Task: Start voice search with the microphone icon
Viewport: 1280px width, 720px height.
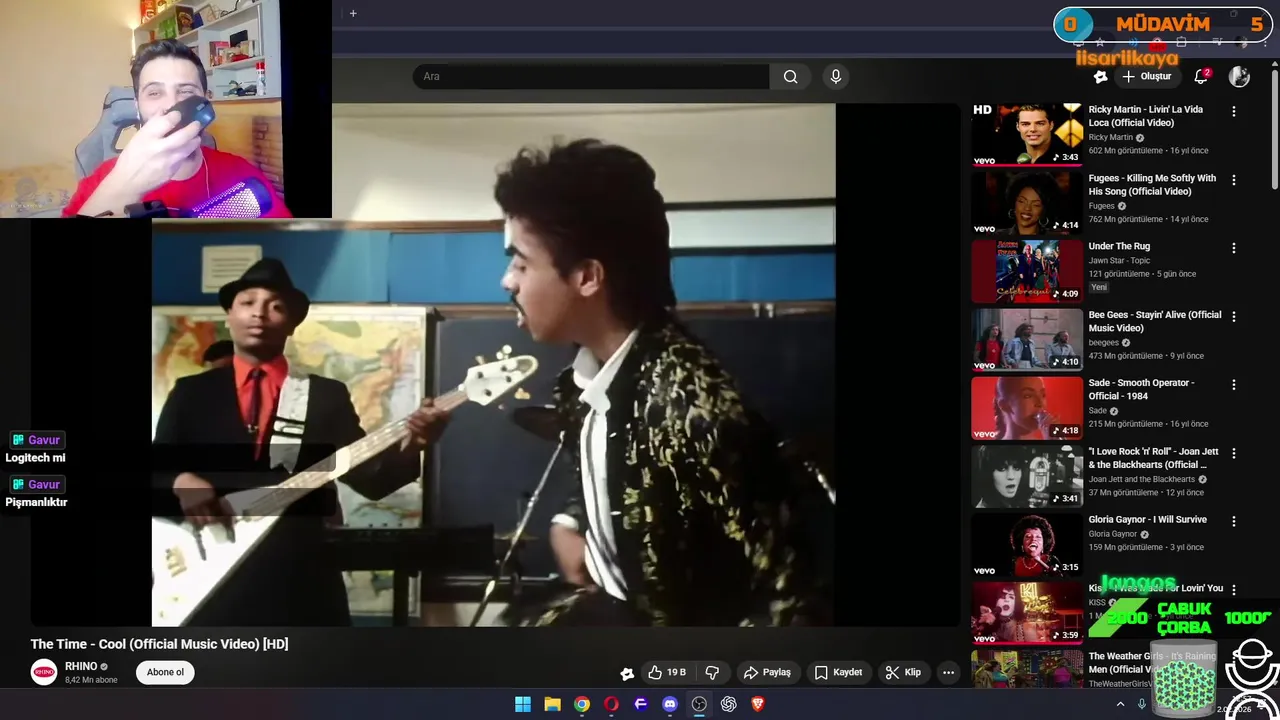Action: pyautogui.click(x=836, y=76)
